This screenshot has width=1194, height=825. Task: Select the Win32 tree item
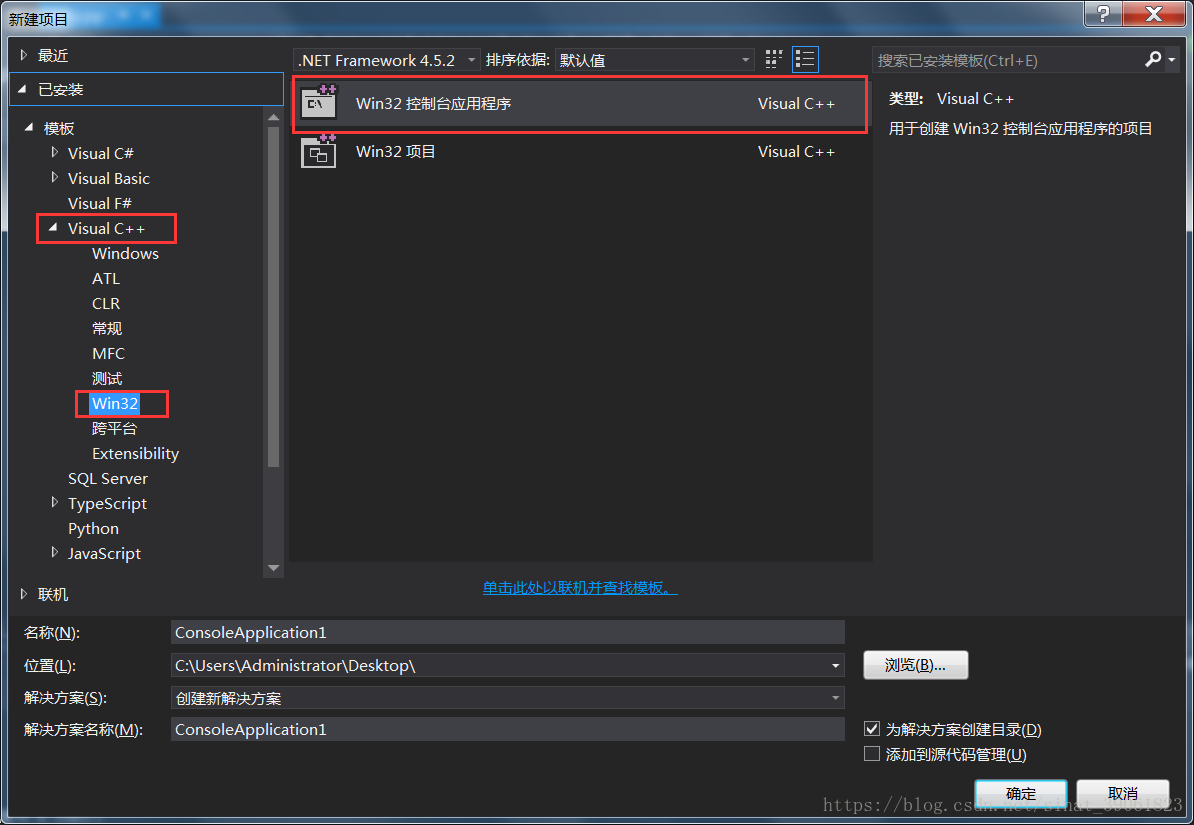115,403
